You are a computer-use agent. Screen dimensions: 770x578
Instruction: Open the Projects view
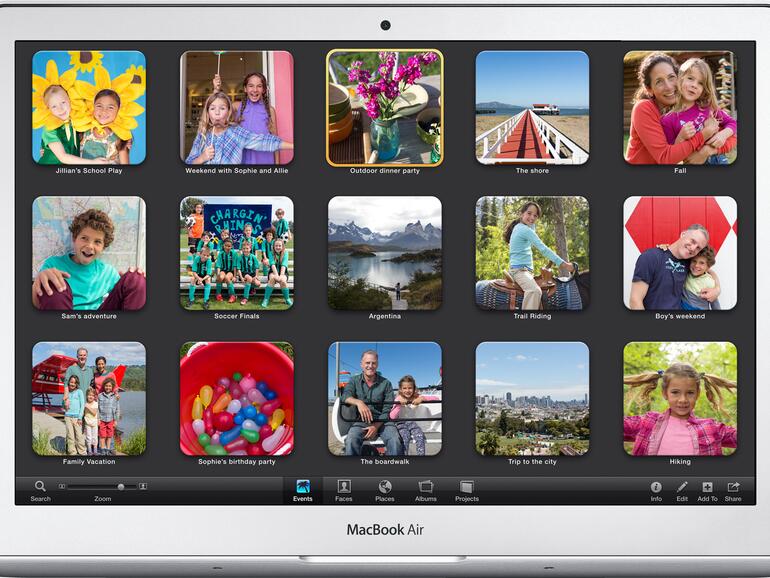[467, 491]
